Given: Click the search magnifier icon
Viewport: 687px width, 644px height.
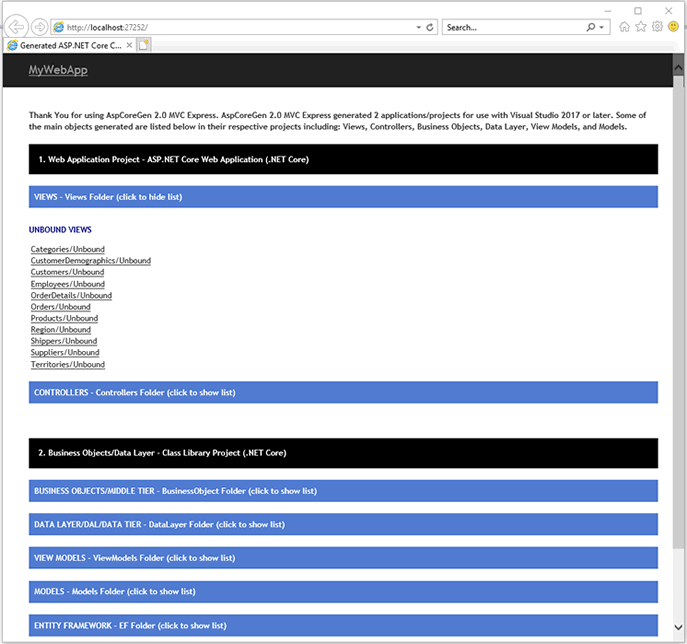Looking at the screenshot, I should [x=591, y=27].
